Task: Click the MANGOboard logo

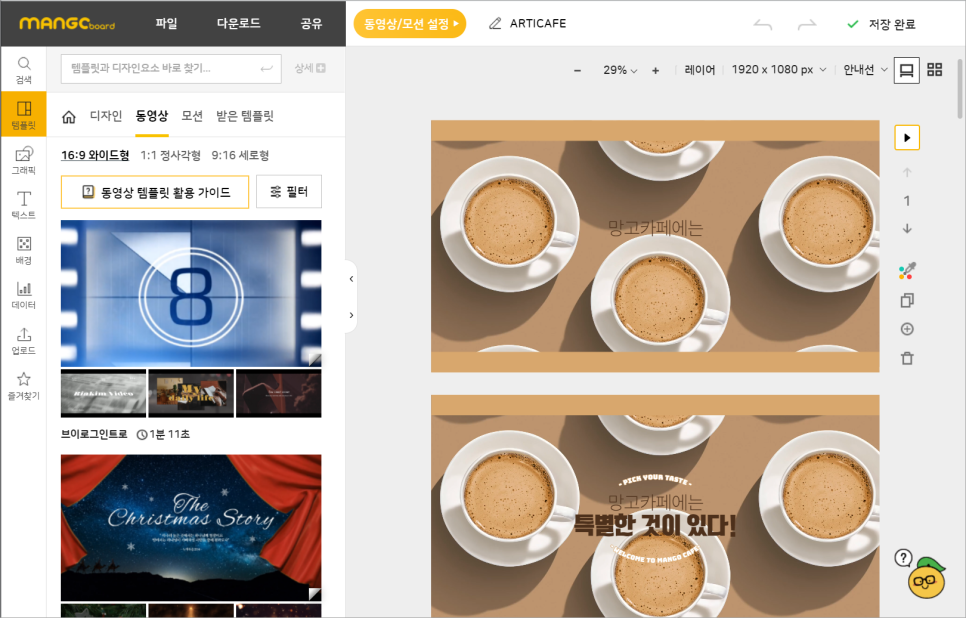Action: [67, 23]
